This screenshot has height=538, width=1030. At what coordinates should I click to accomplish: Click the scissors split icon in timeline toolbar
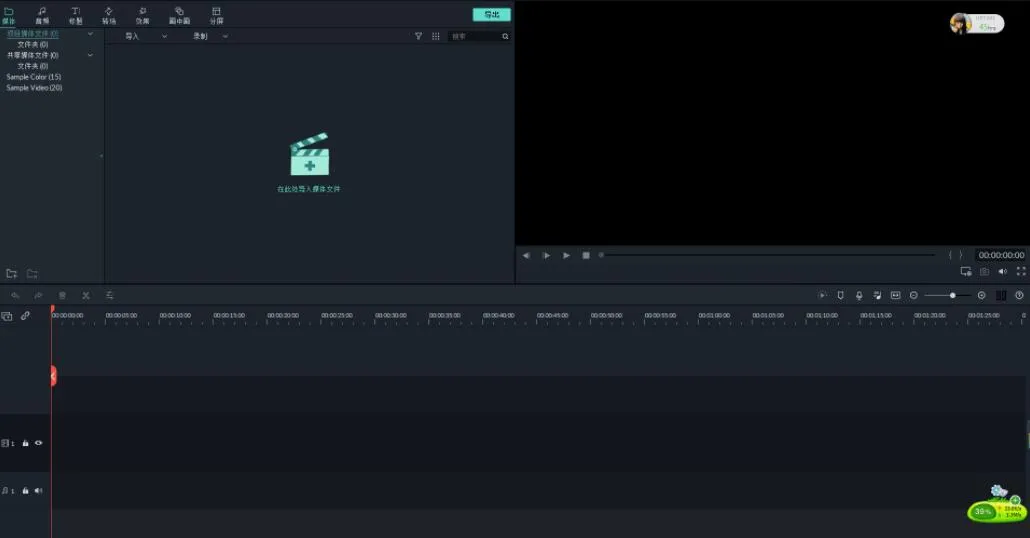click(86, 296)
